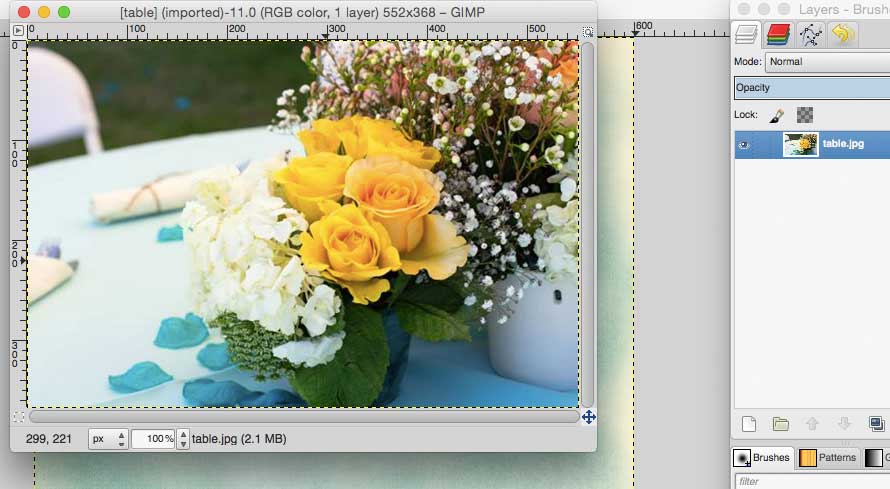Click the navigation cross-arrows icon
The image size is (890, 489).
point(589,417)
